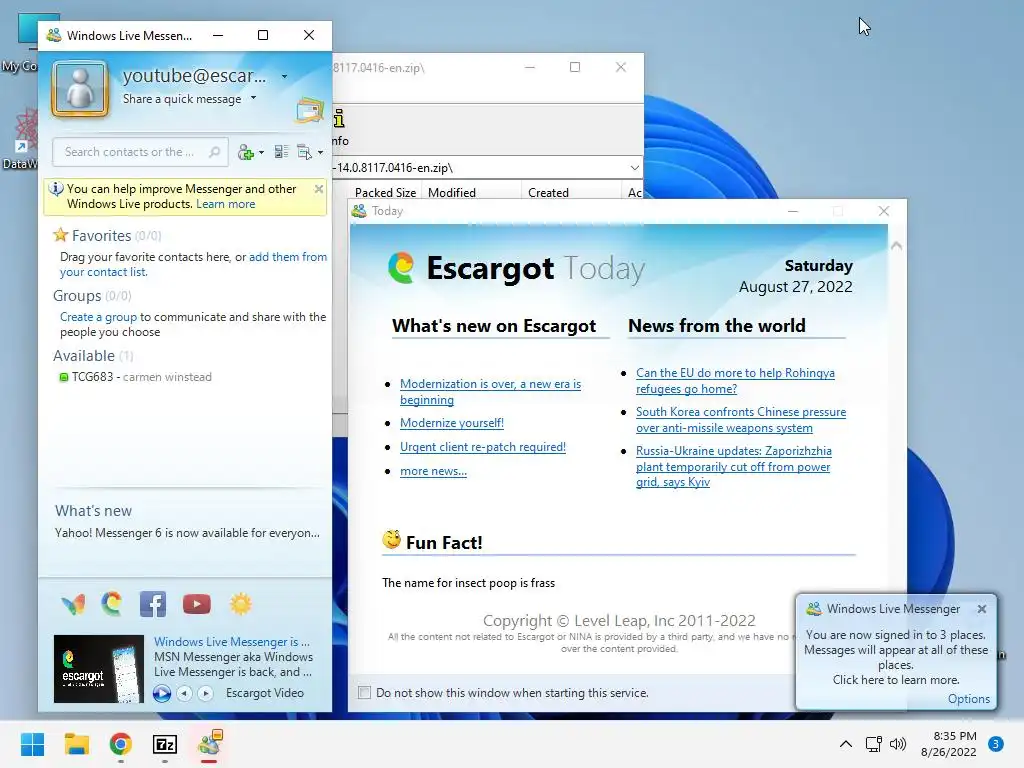Click the add a contact icon
The image size is (1024, 768).
(246, 152)
